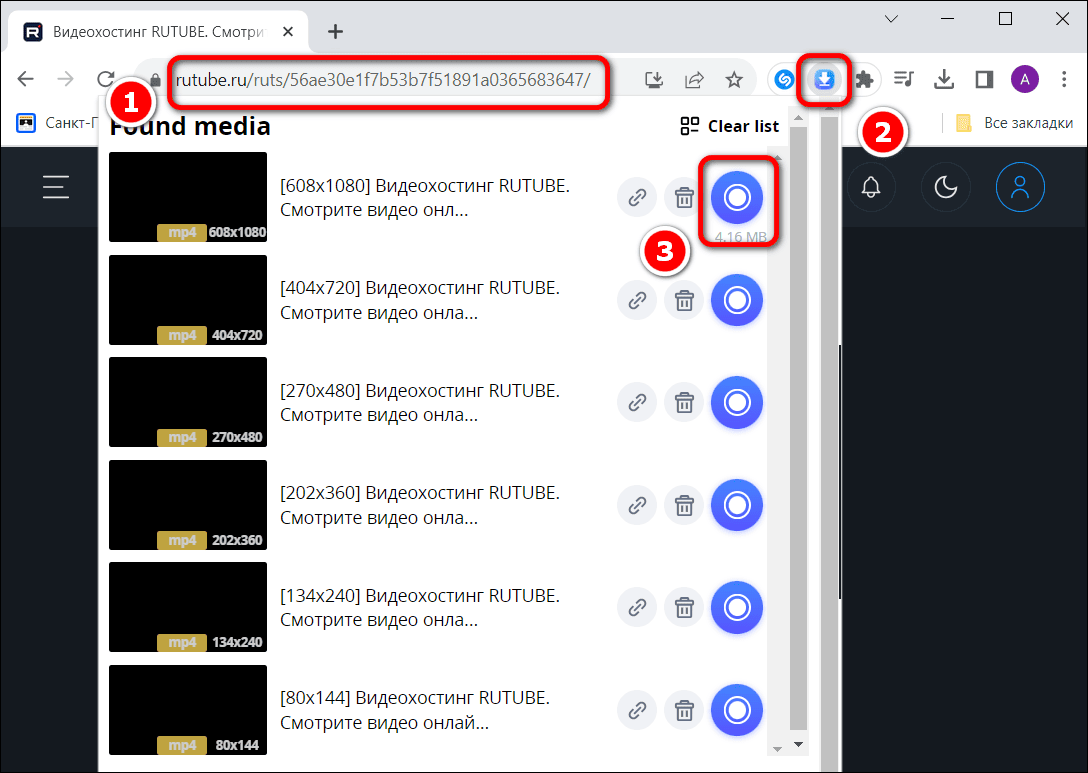Open the Chrome three-dot menu
Viewport: 1088px width, 773px height.
(1064, 80)
